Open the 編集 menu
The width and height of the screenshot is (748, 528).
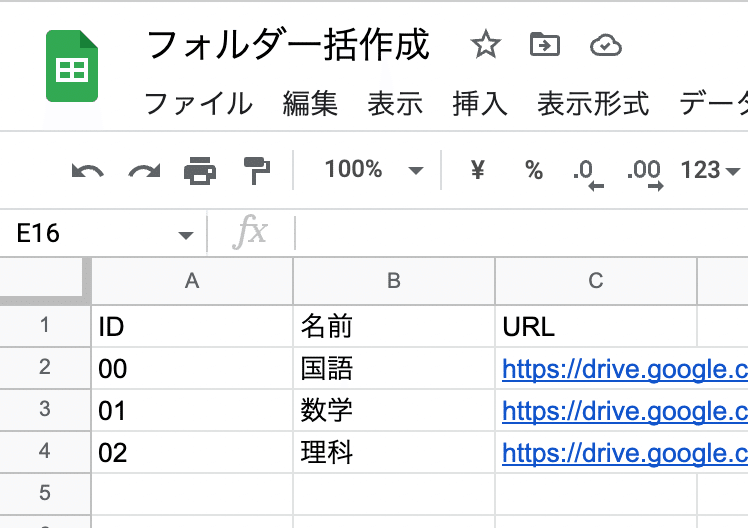[x=310, y=104]
